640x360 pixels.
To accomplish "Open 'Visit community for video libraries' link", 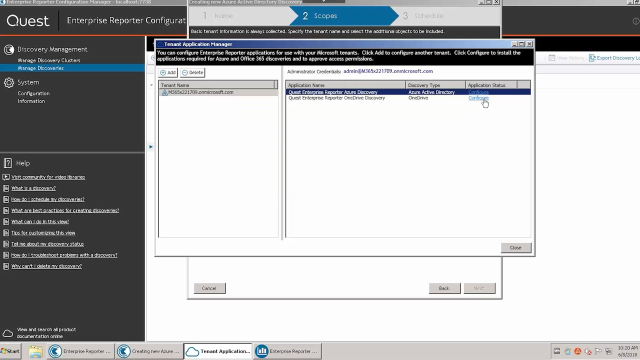I will 48,177.
